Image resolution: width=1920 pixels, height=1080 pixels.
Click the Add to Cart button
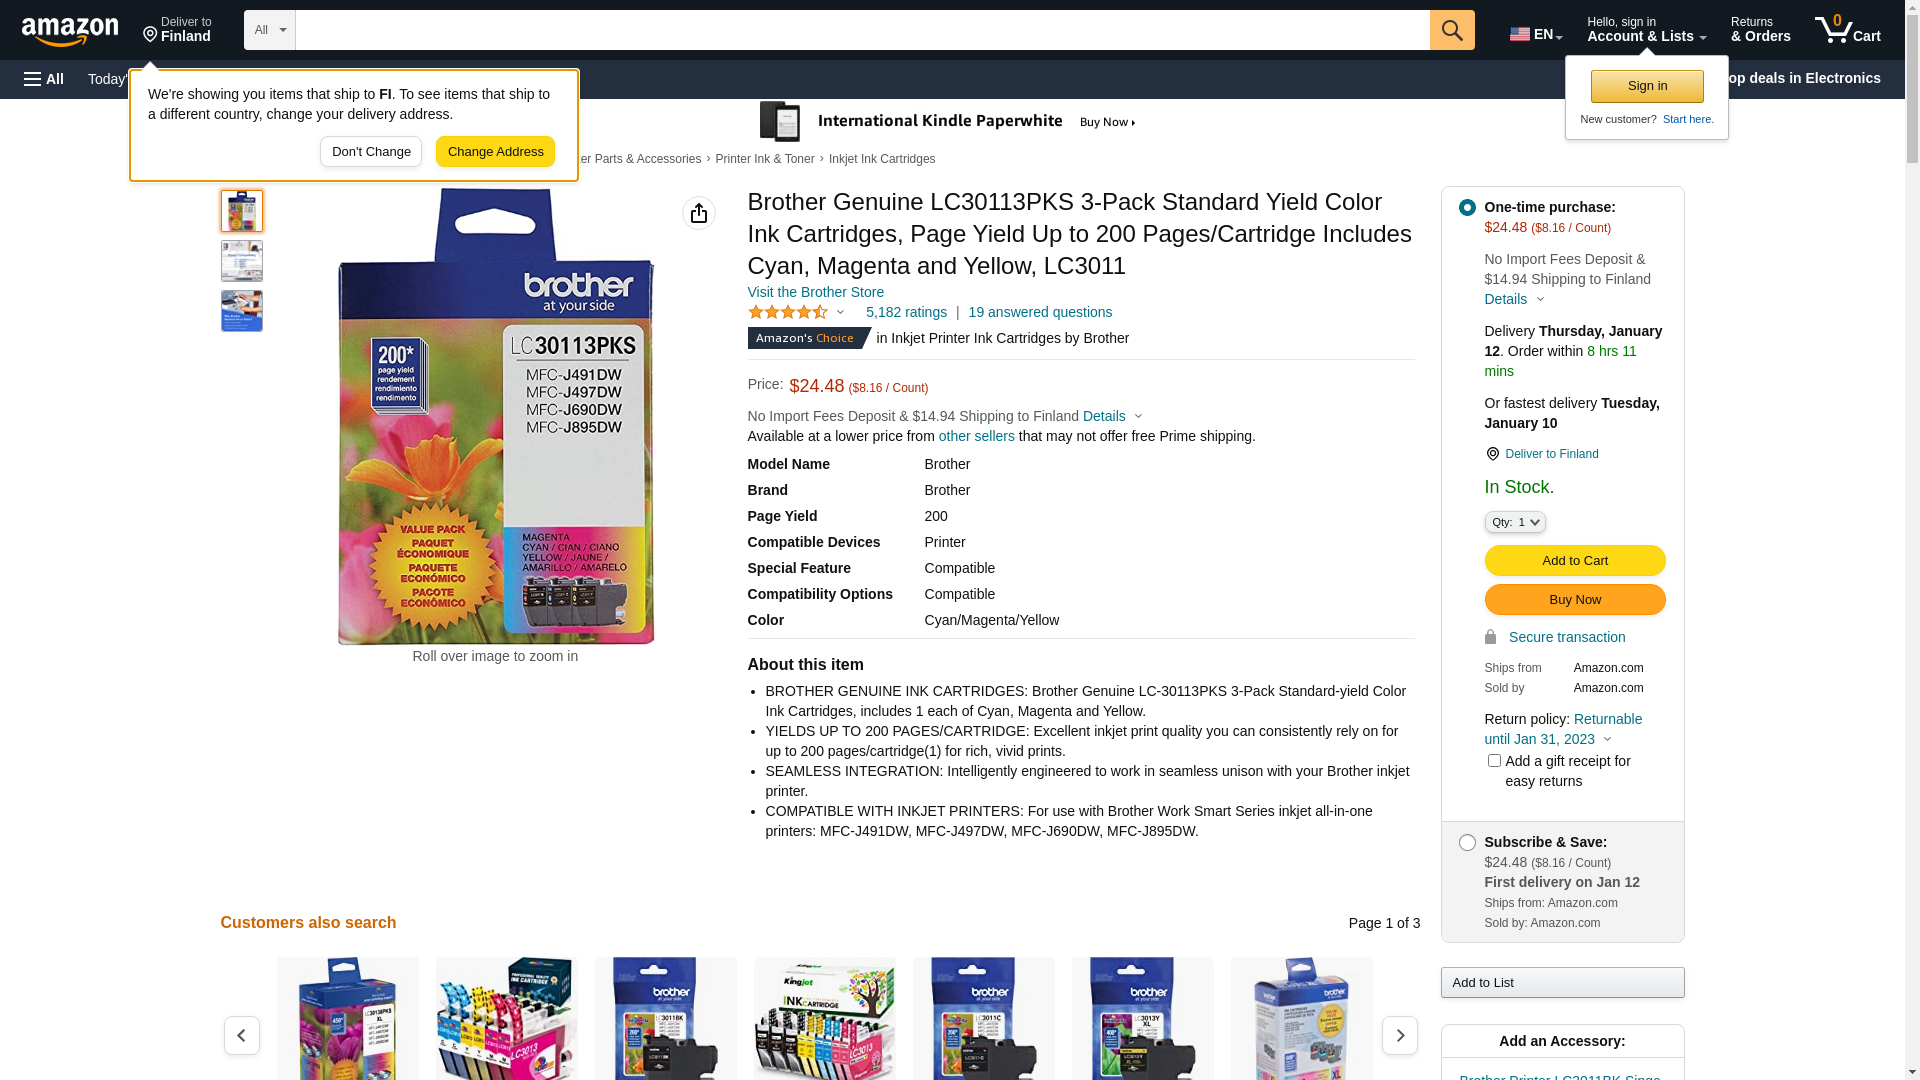1575,560
